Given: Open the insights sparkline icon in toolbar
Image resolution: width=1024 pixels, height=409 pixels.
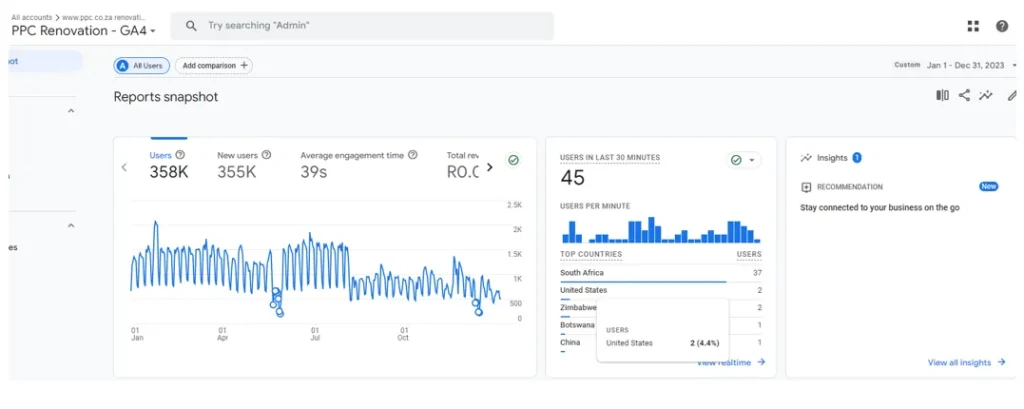Looking at the screenshot, I should pos(986,96).
